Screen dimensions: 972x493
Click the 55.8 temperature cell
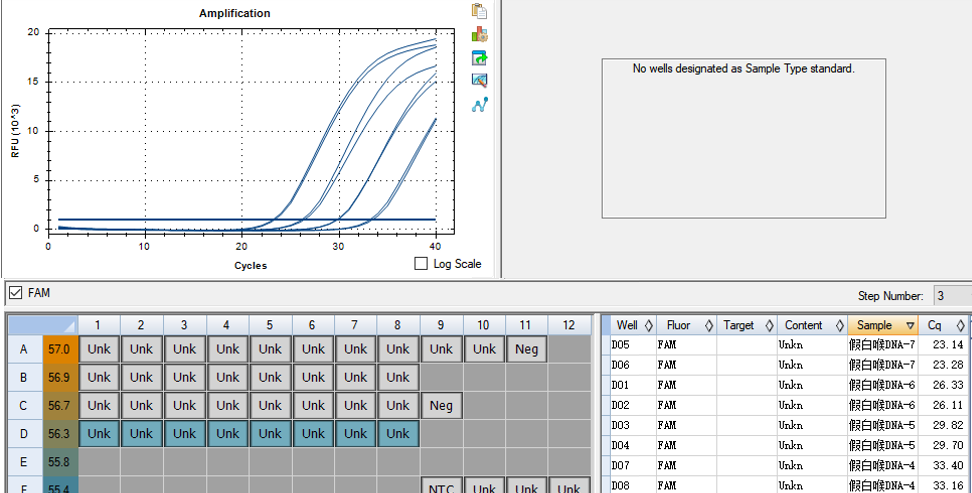(x=59, y=462)
